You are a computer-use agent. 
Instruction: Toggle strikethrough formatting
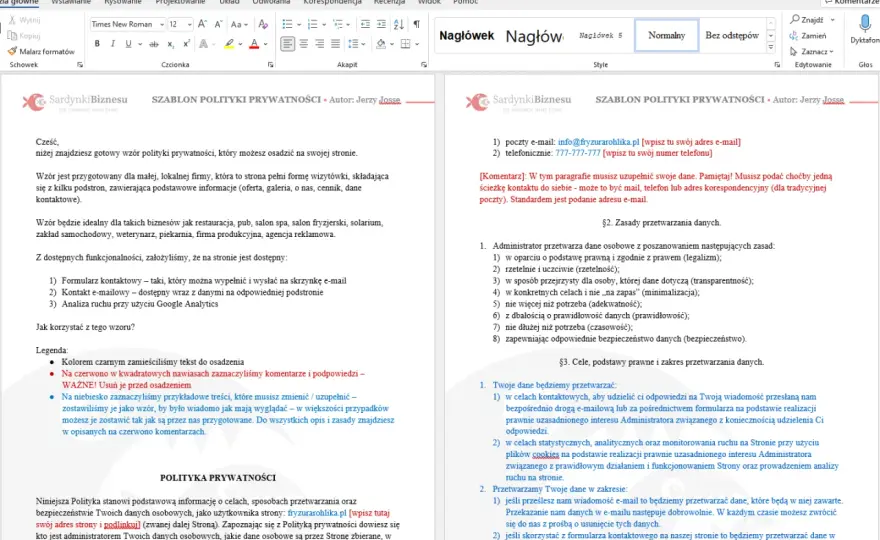tap(154, 44)
